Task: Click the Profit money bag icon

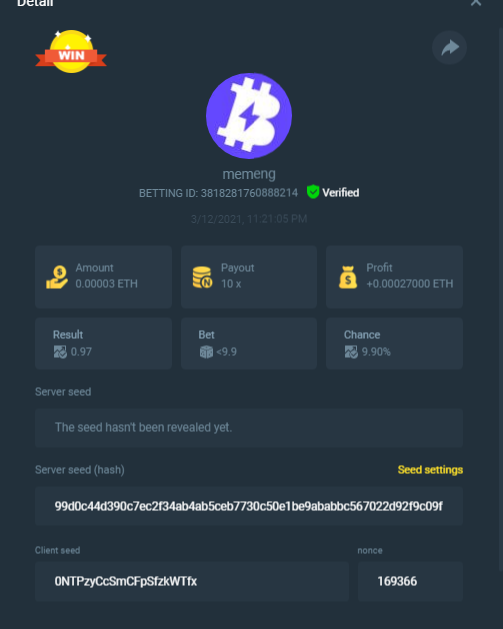Action: click(x=348, y=277)
